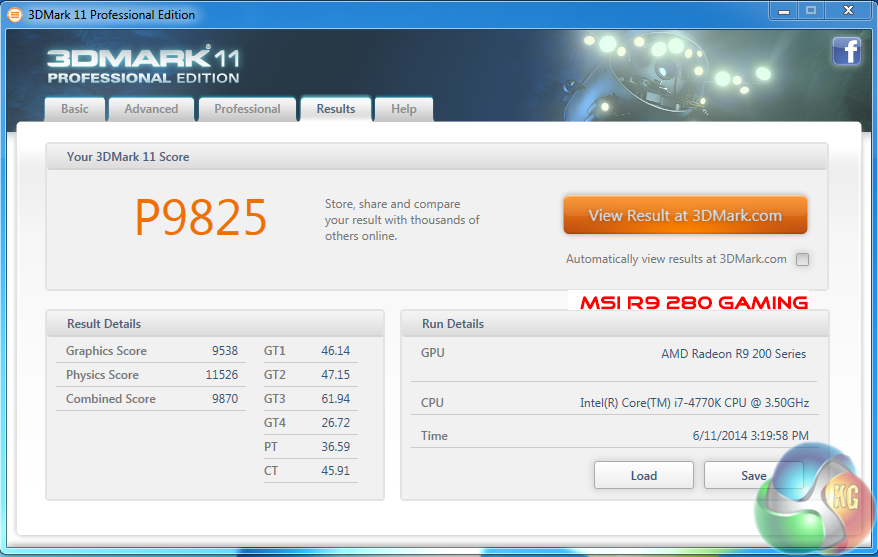This screenshot has height=557, width=878.
Task: Open the Advanced tab
Action: point(151,109)
